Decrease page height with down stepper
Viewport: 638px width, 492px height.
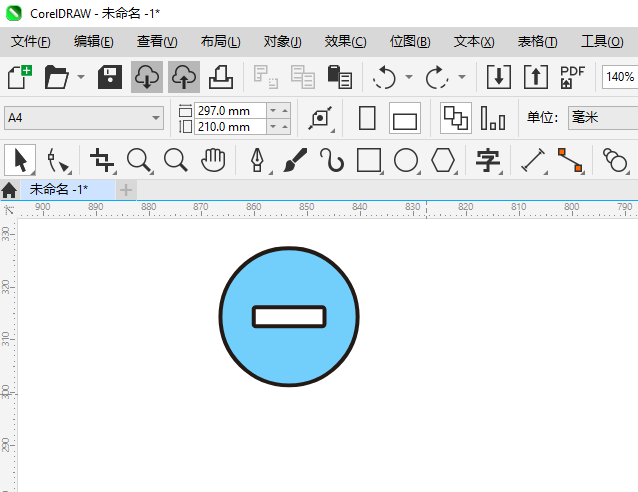(273, 127)
